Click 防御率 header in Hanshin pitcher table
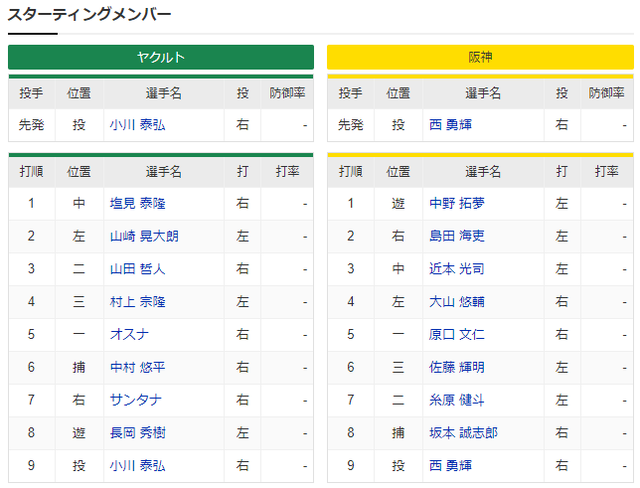Screen dimensions: 640x488 607,93
